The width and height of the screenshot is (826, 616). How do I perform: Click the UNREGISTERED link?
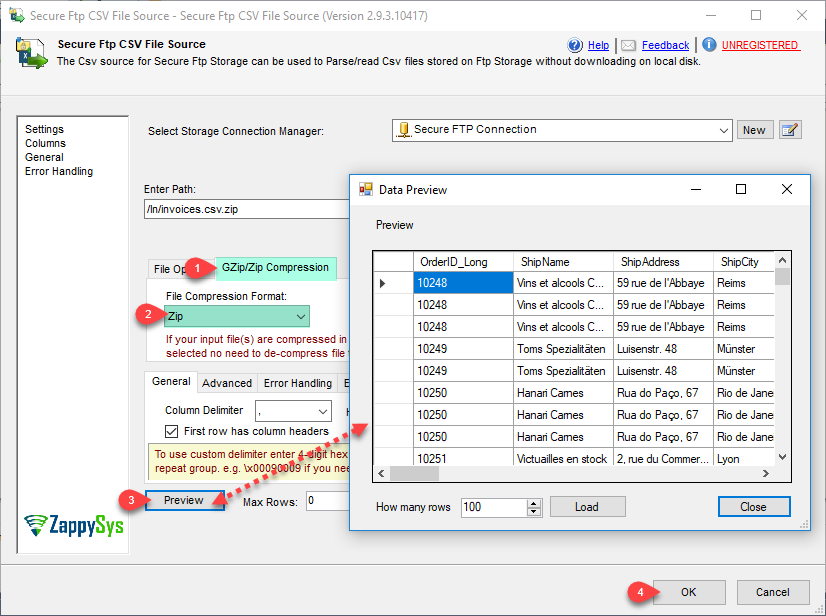click(x=761, y=45)
